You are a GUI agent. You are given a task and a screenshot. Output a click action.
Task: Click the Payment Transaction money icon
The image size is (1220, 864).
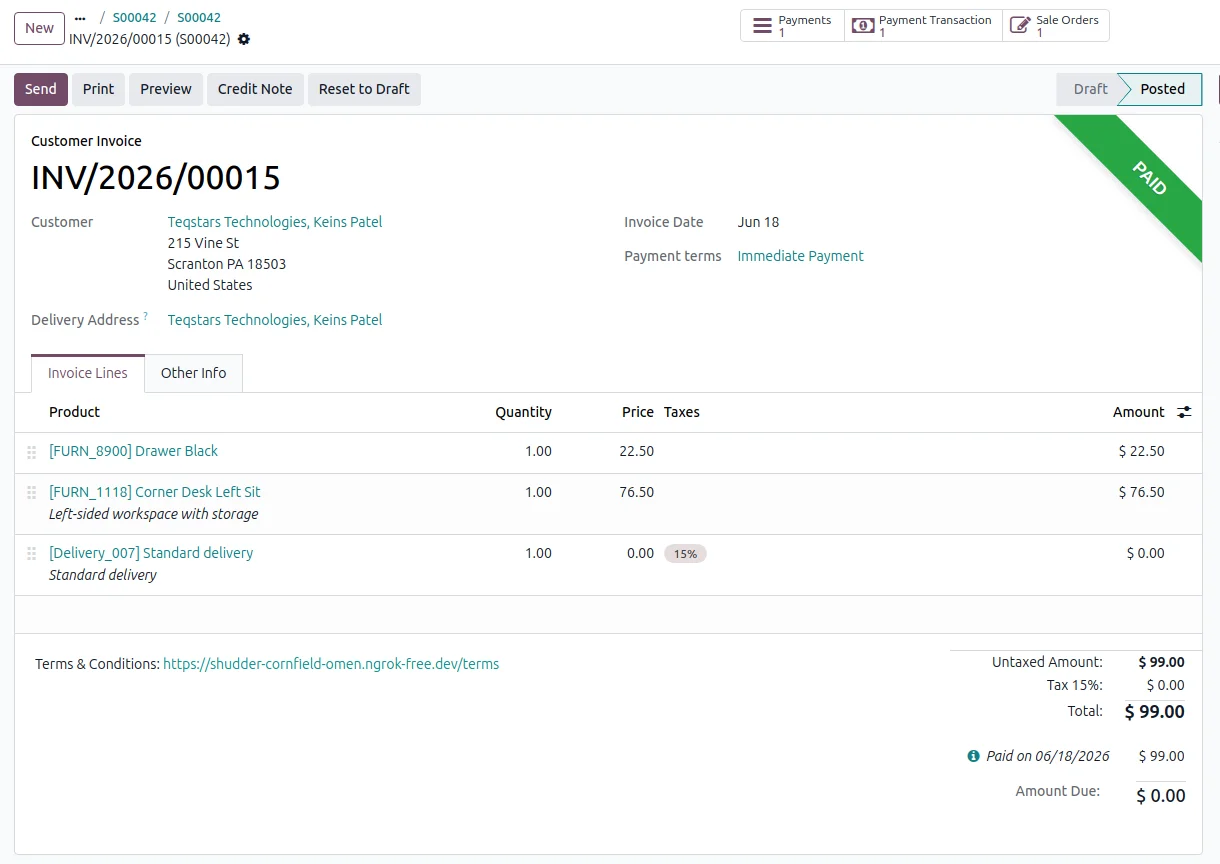pyautogui.click(x=862, y=26)
